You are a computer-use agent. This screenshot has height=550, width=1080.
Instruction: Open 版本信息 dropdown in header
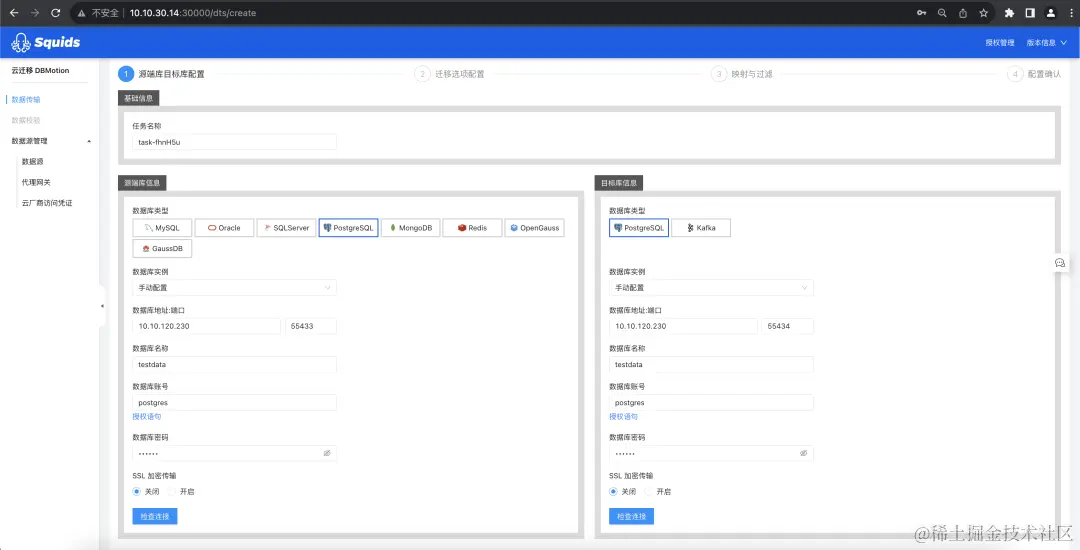(1046, 43)
